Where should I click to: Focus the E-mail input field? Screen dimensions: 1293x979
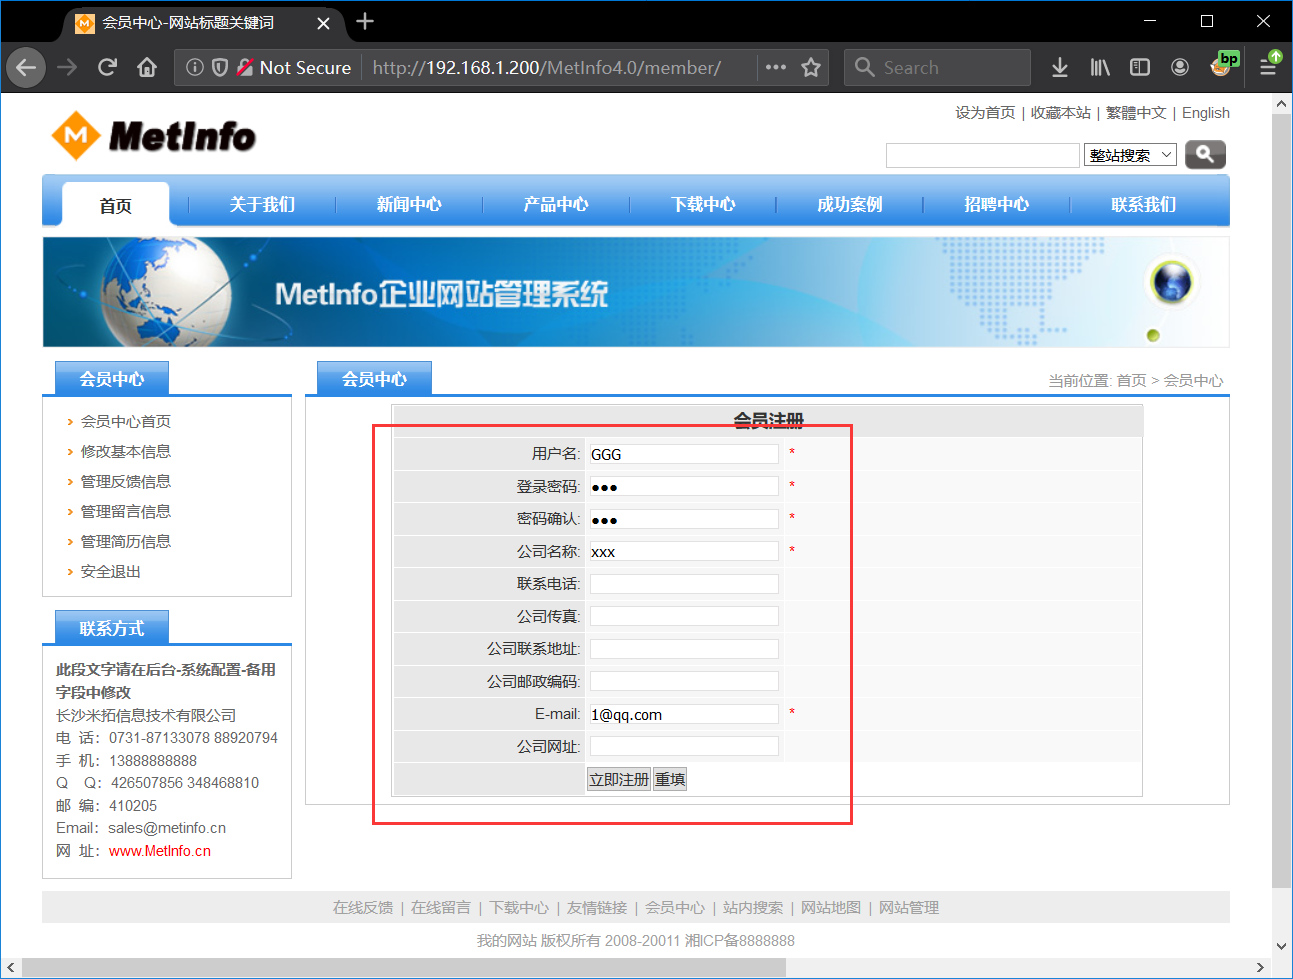684,714
